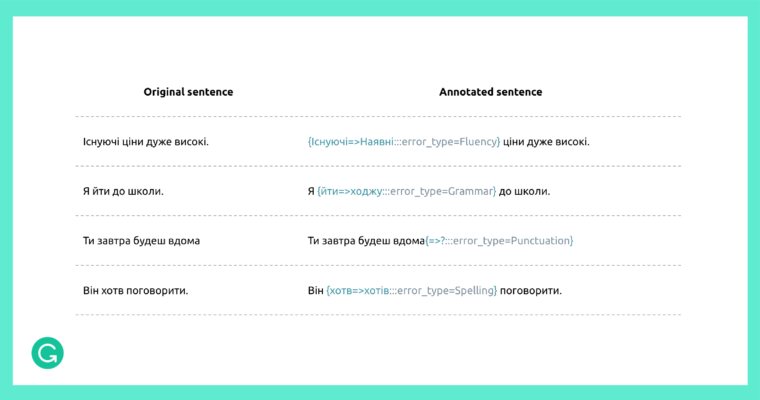Click "йти" in the Original sentence column
The width and height of the screenshot is (760, 400).
point(104,191)
